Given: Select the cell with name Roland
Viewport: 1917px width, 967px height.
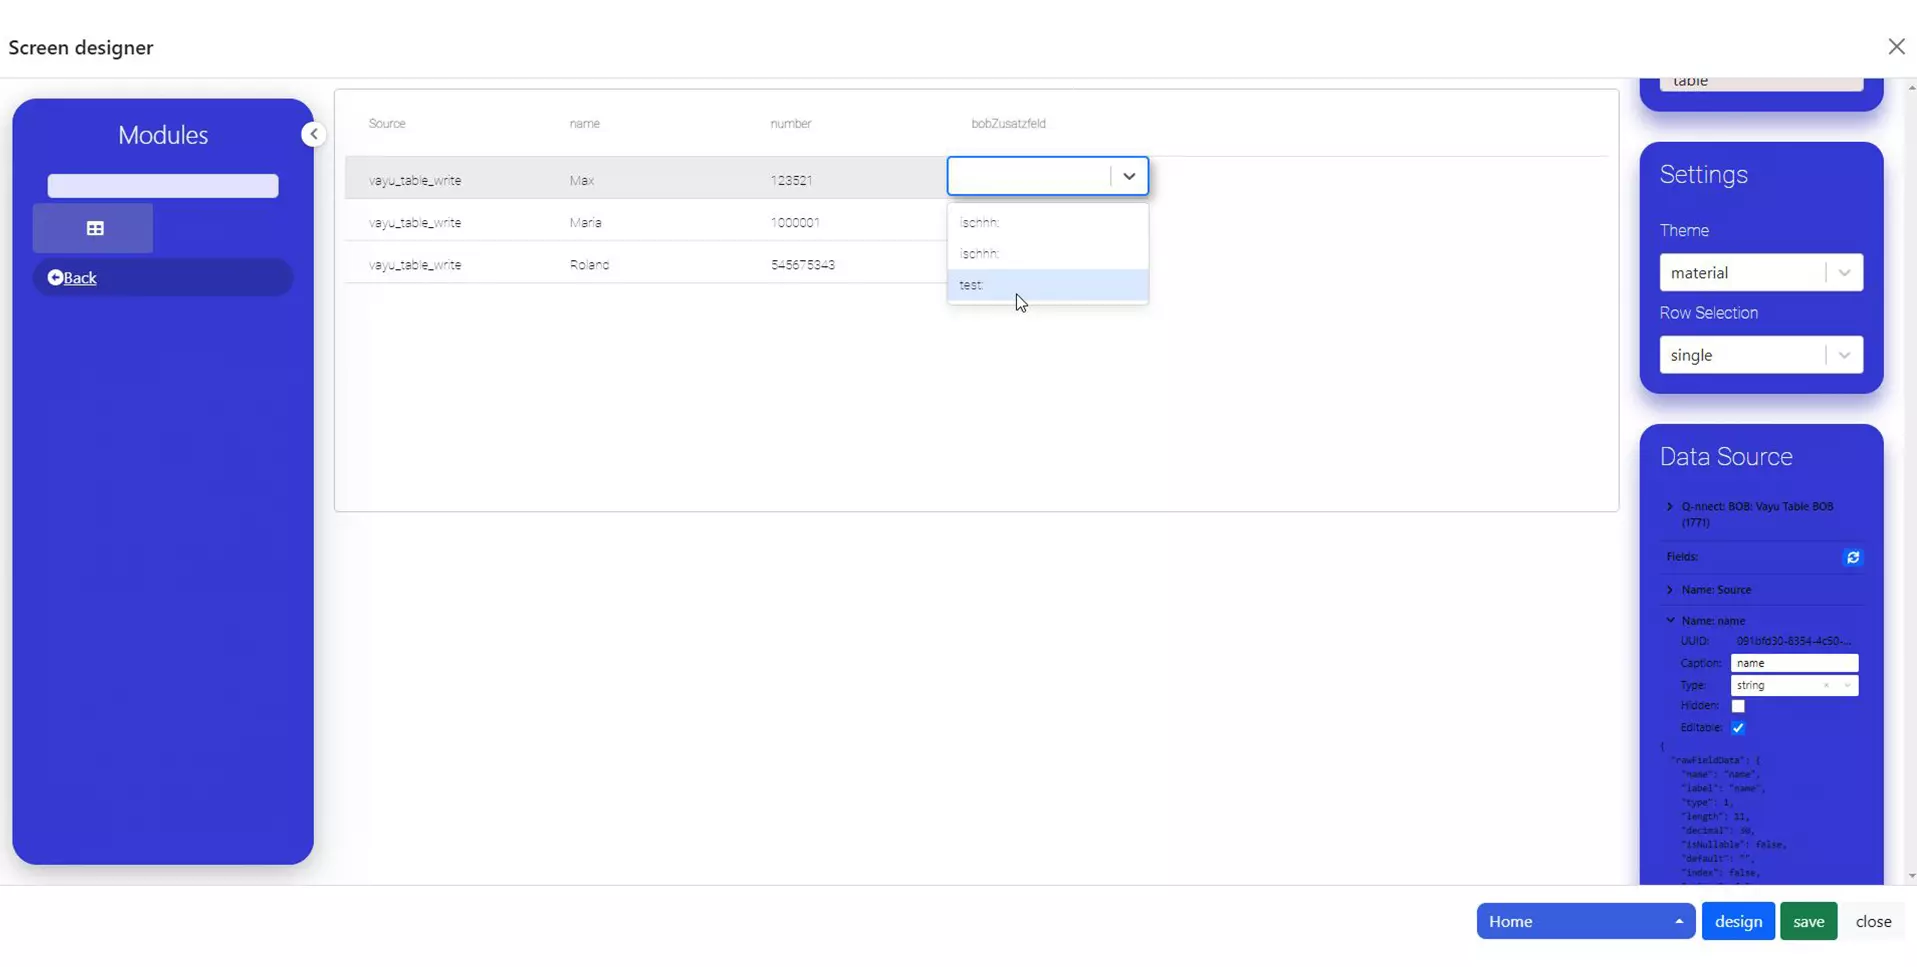Looking at the screenshot, I should 589,265.
